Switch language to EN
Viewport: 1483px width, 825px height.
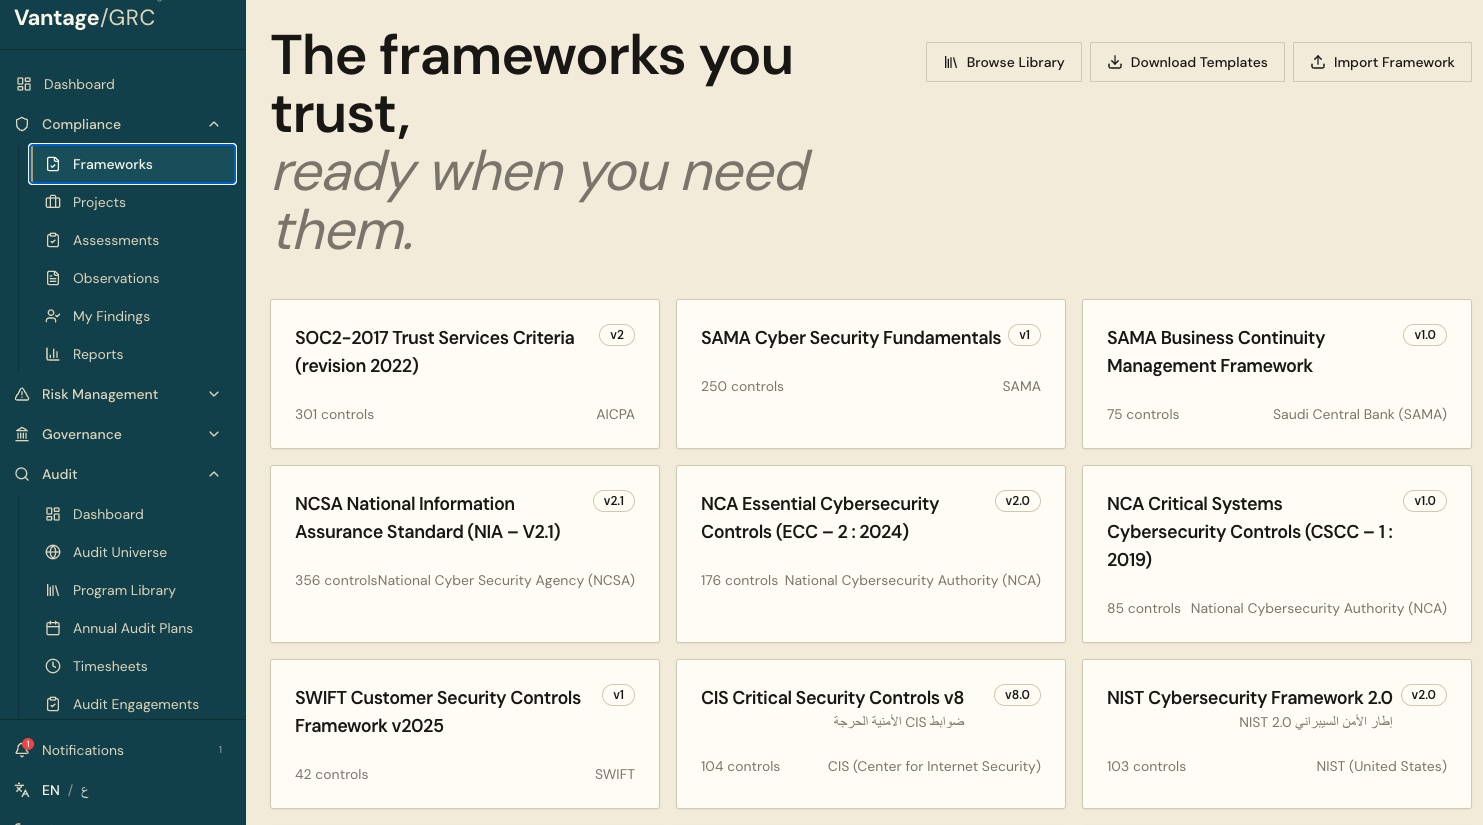tap(51, 790)
